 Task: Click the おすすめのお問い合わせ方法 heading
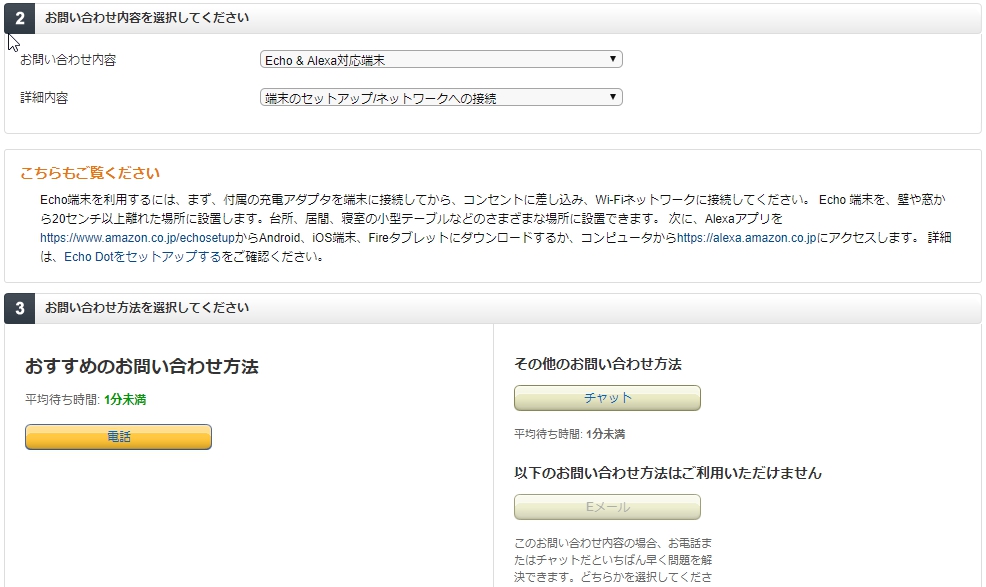(x=141, y=367)
